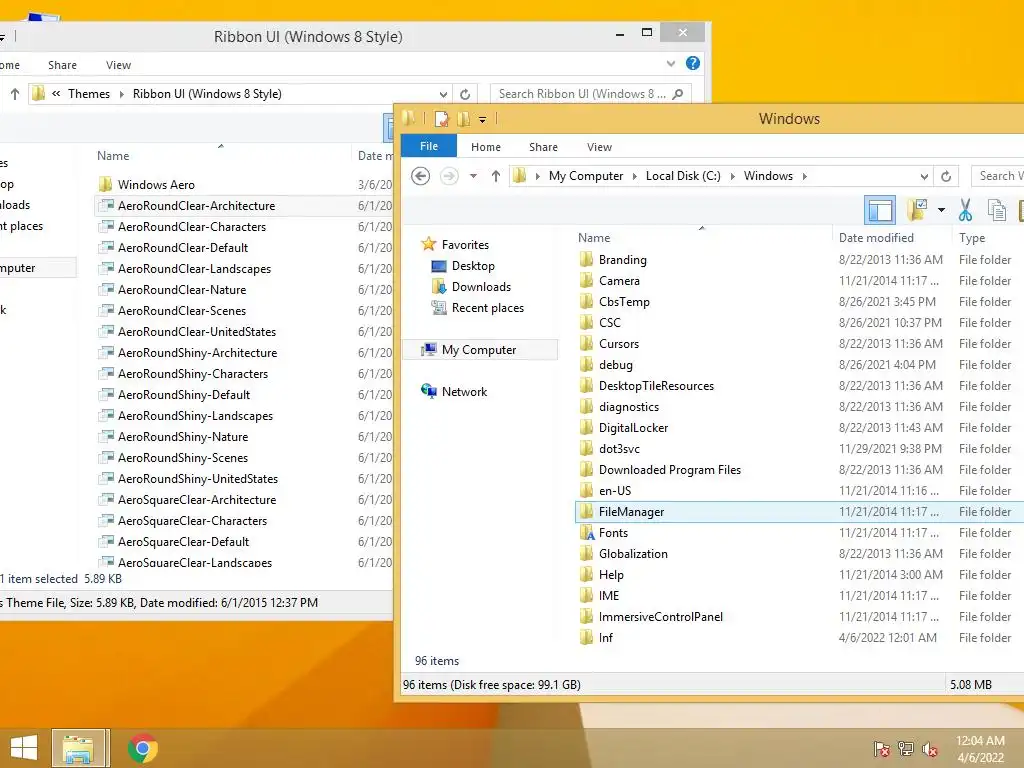Screen dimensions: 1024x768
Task: Select the Inf folder
Action: [605, 637]
